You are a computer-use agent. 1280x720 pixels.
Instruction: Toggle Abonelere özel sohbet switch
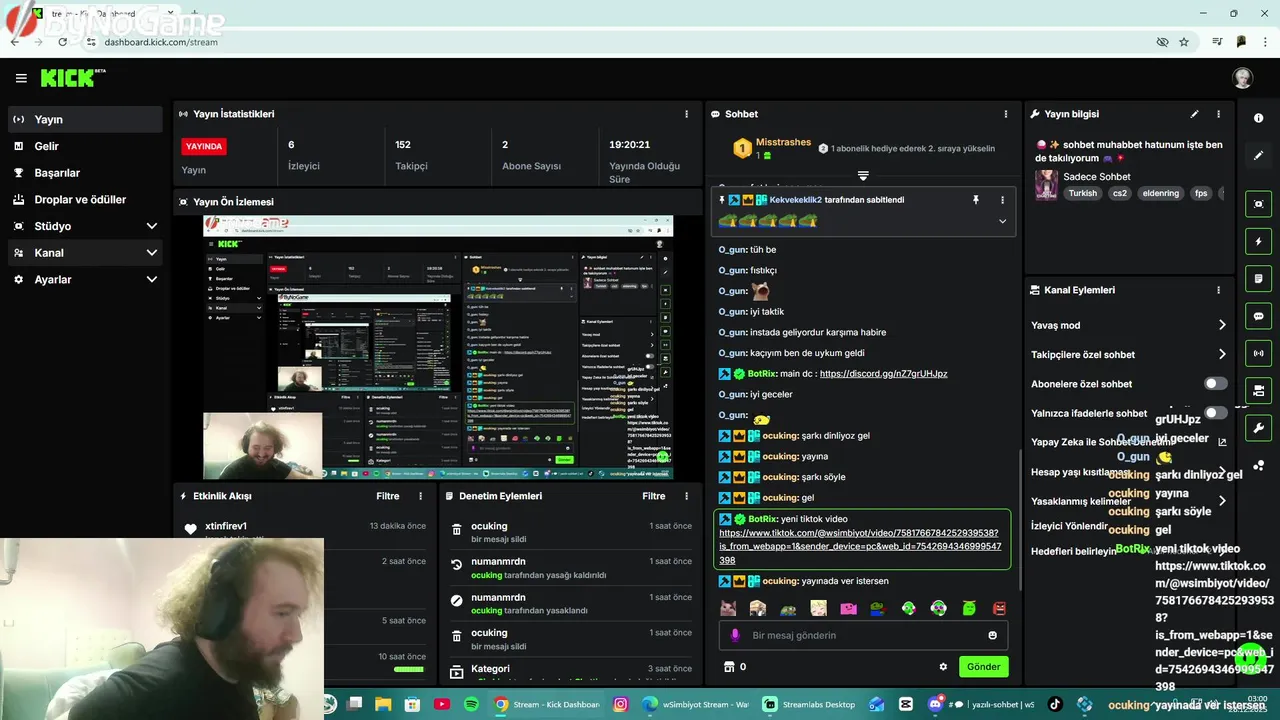(x=1215, y=384)
